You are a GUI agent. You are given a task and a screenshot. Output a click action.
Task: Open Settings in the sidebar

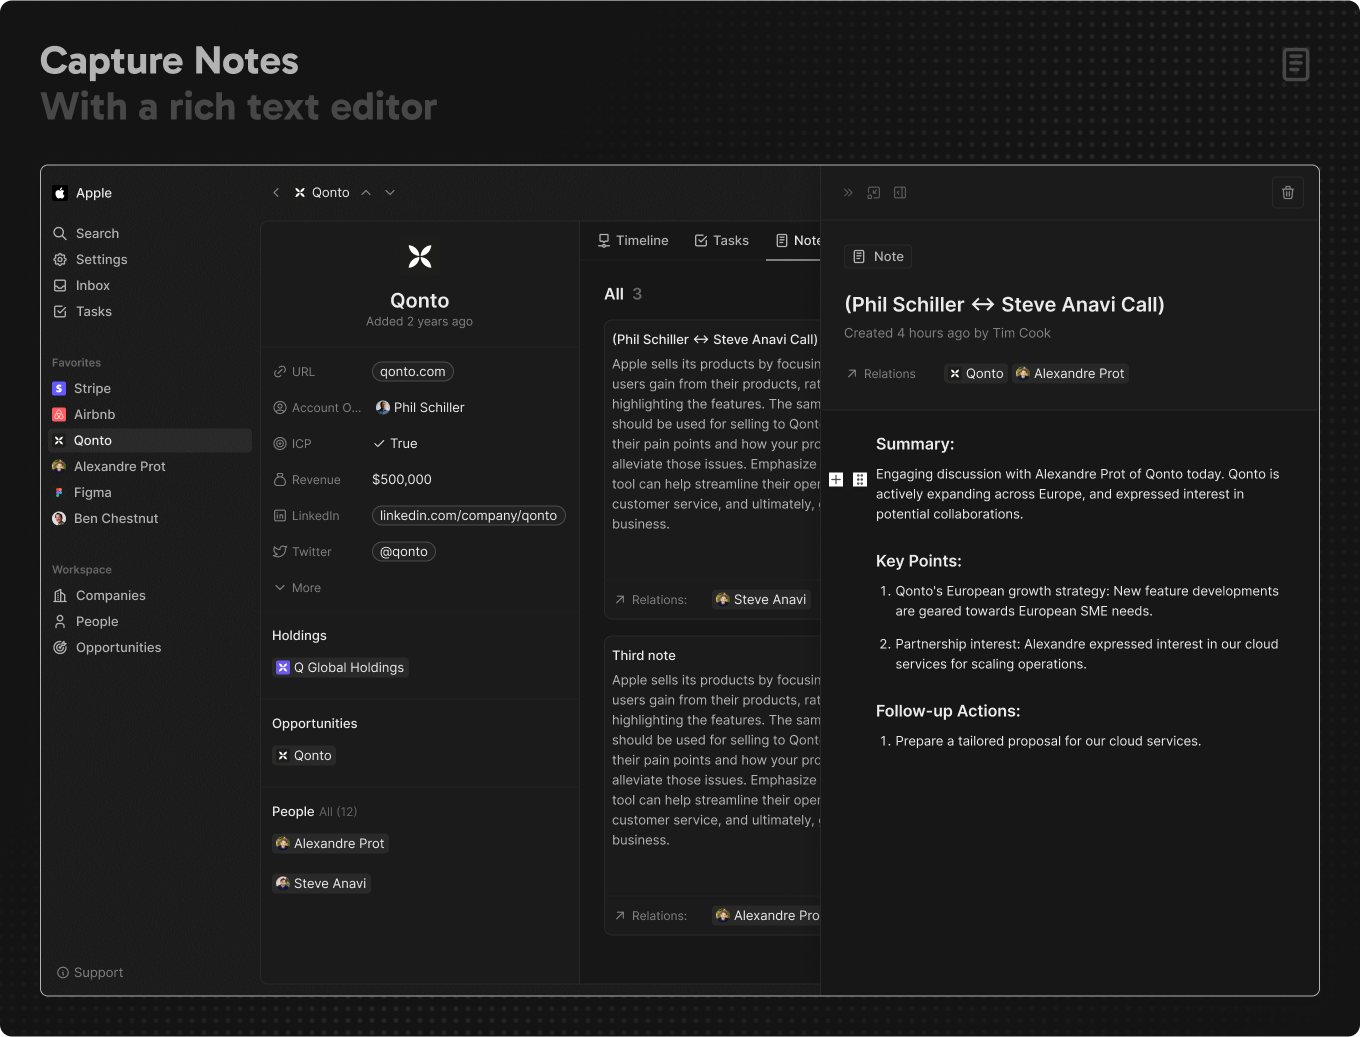pos(101,260)
